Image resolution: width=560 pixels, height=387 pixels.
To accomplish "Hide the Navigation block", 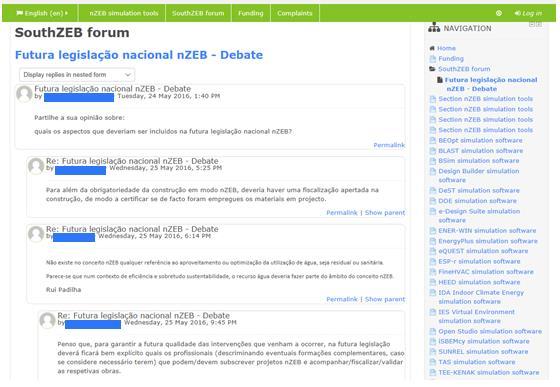I will [532, 24].
